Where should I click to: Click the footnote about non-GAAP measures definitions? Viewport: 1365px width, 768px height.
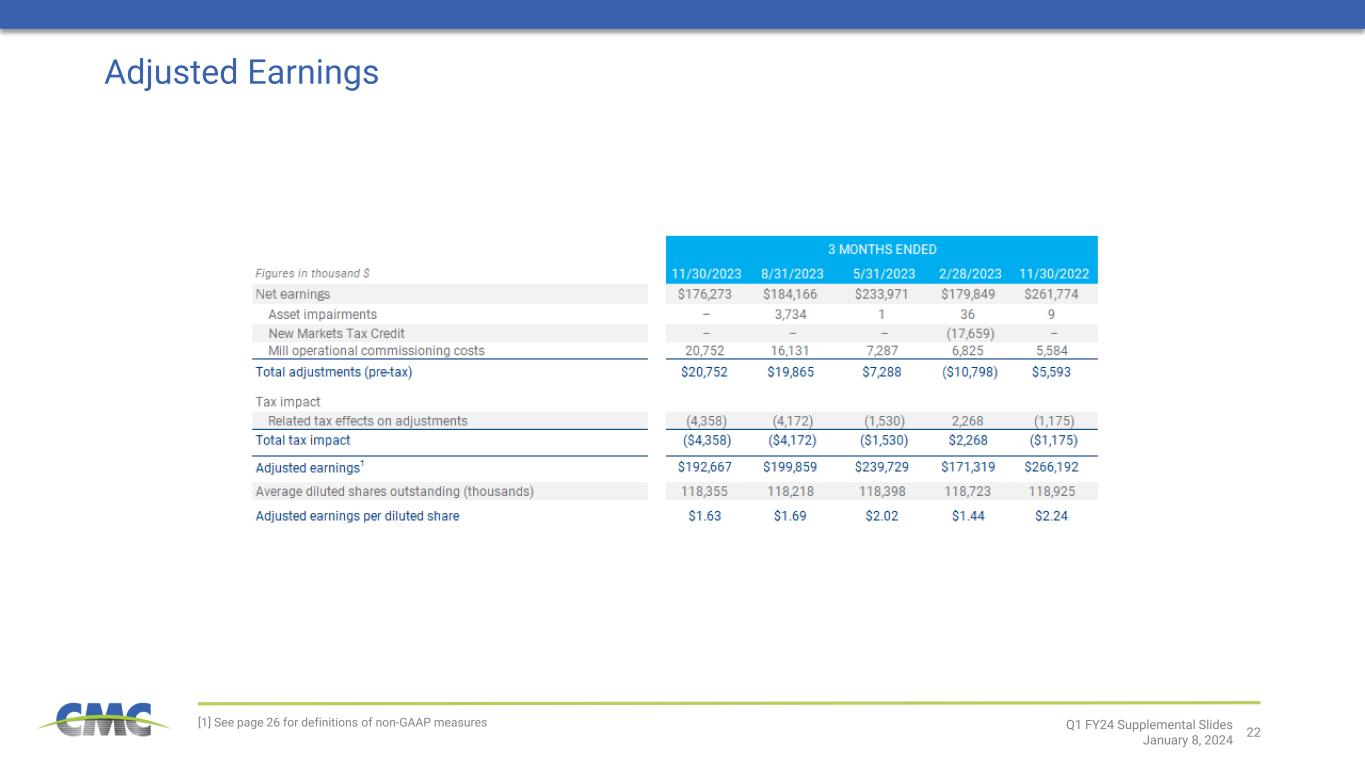coord(342,722)
